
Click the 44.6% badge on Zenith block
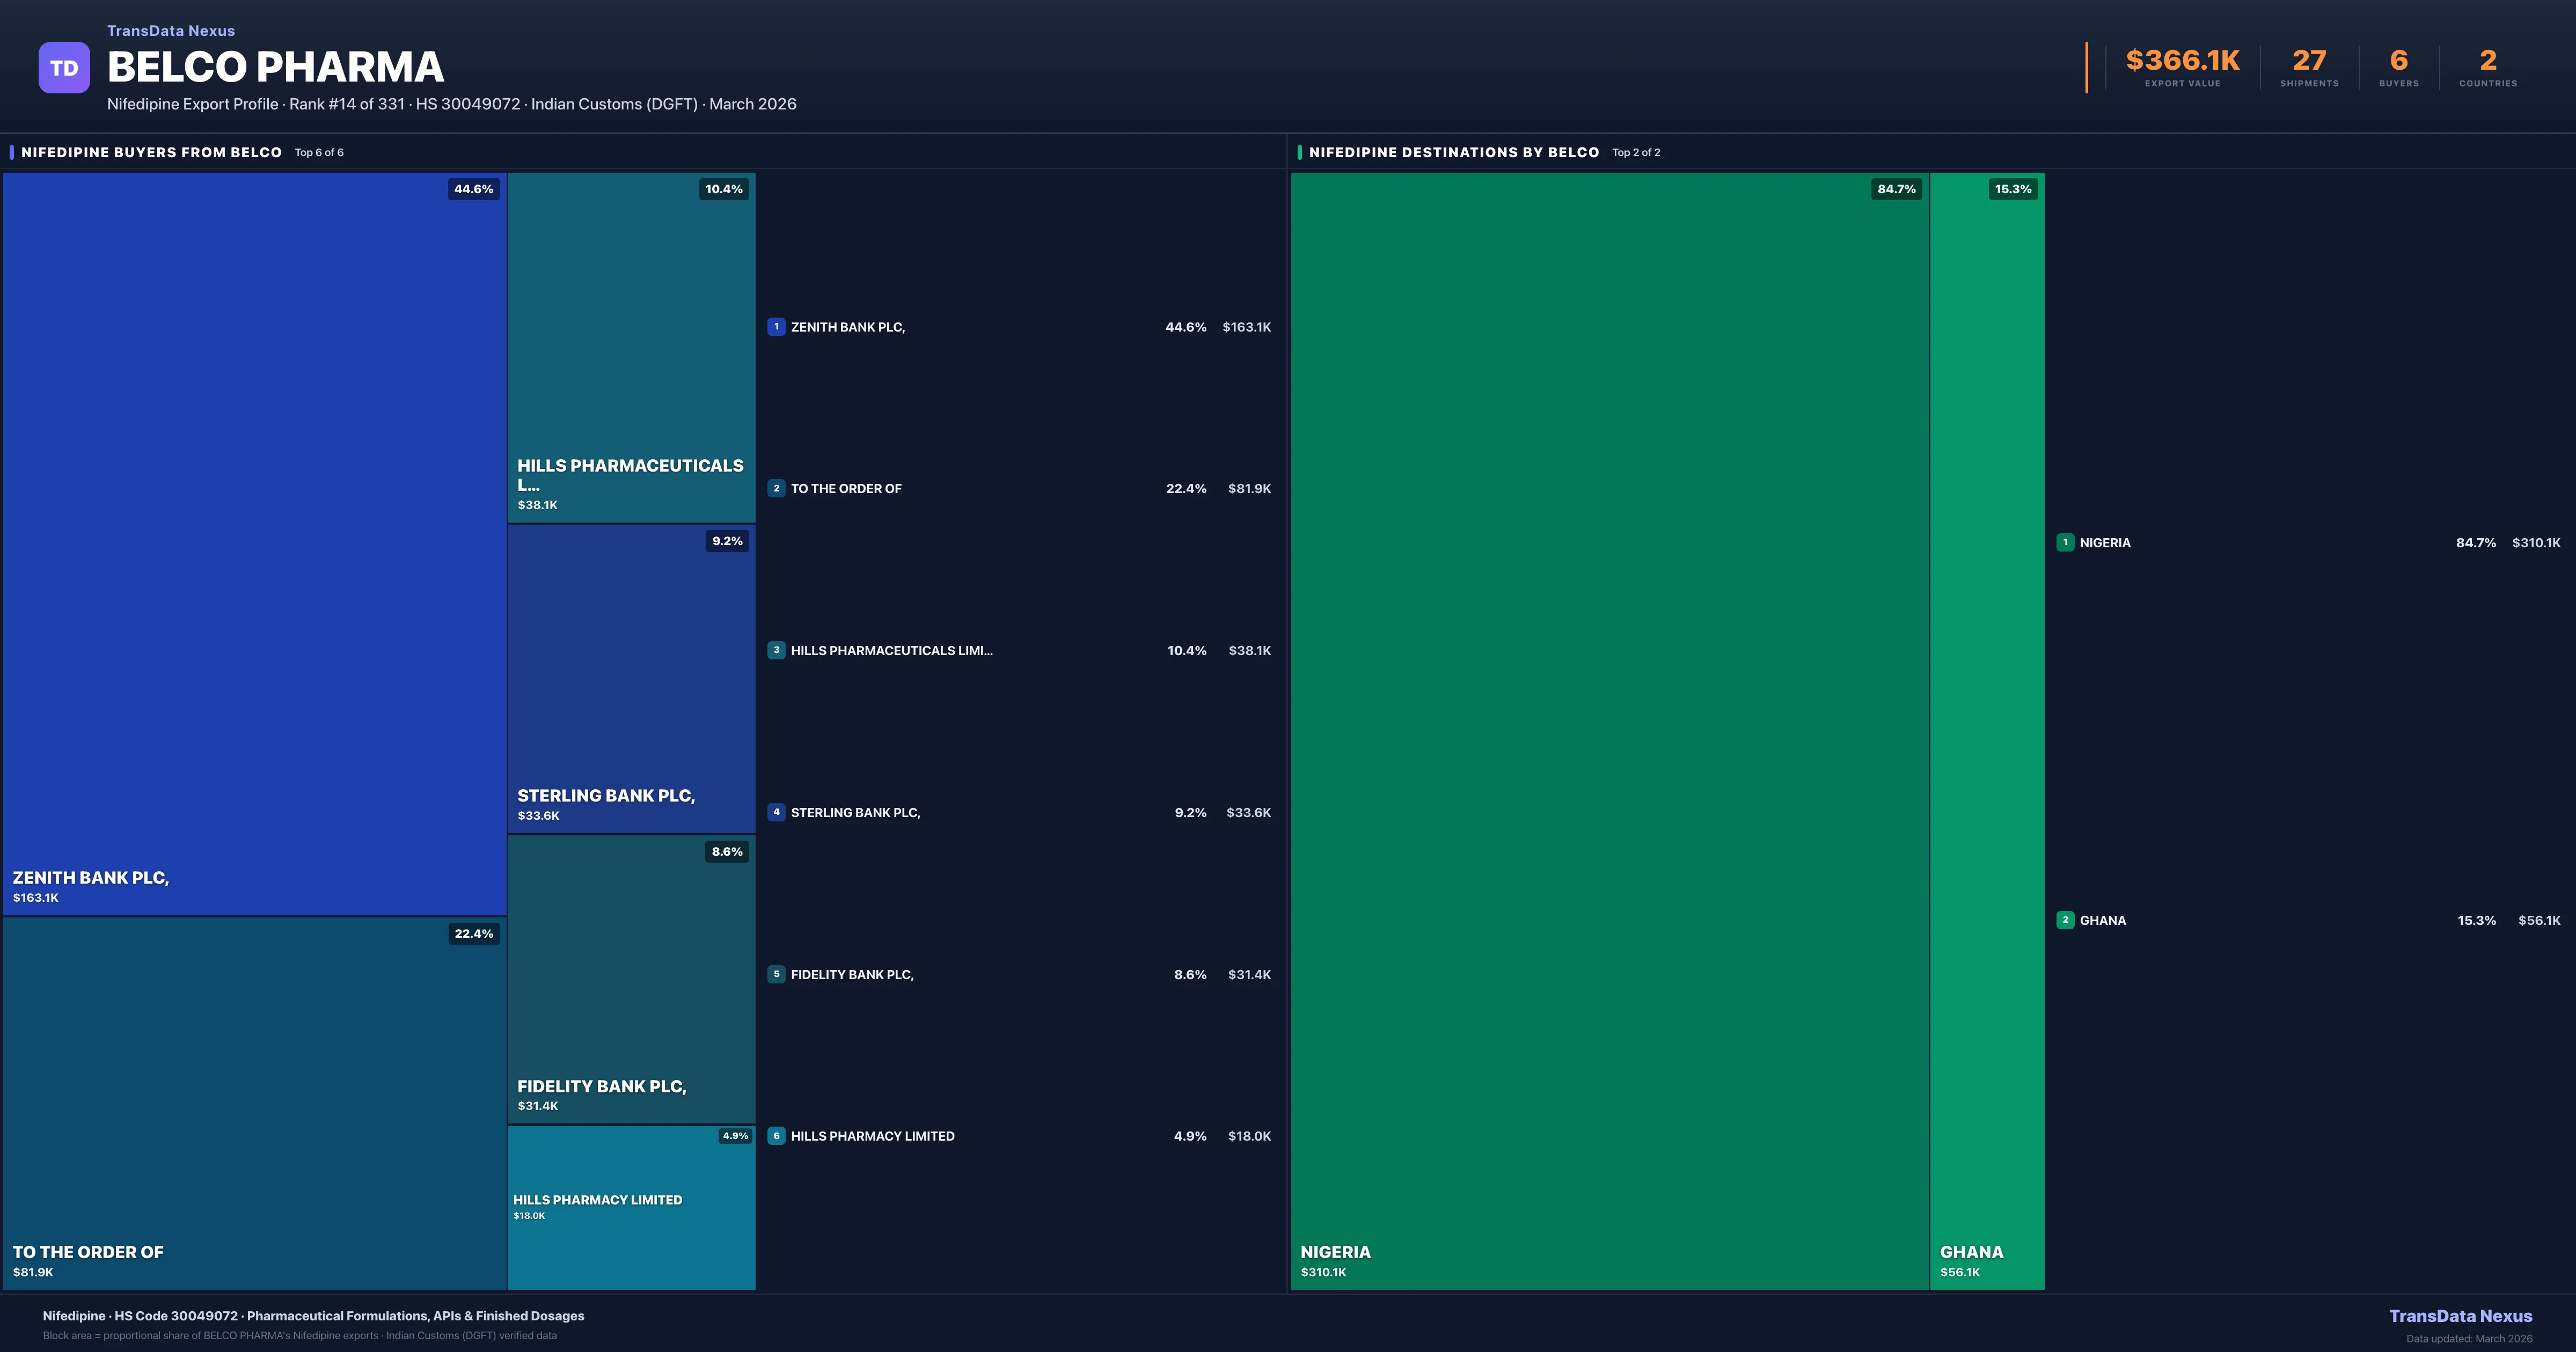[474, 189]
